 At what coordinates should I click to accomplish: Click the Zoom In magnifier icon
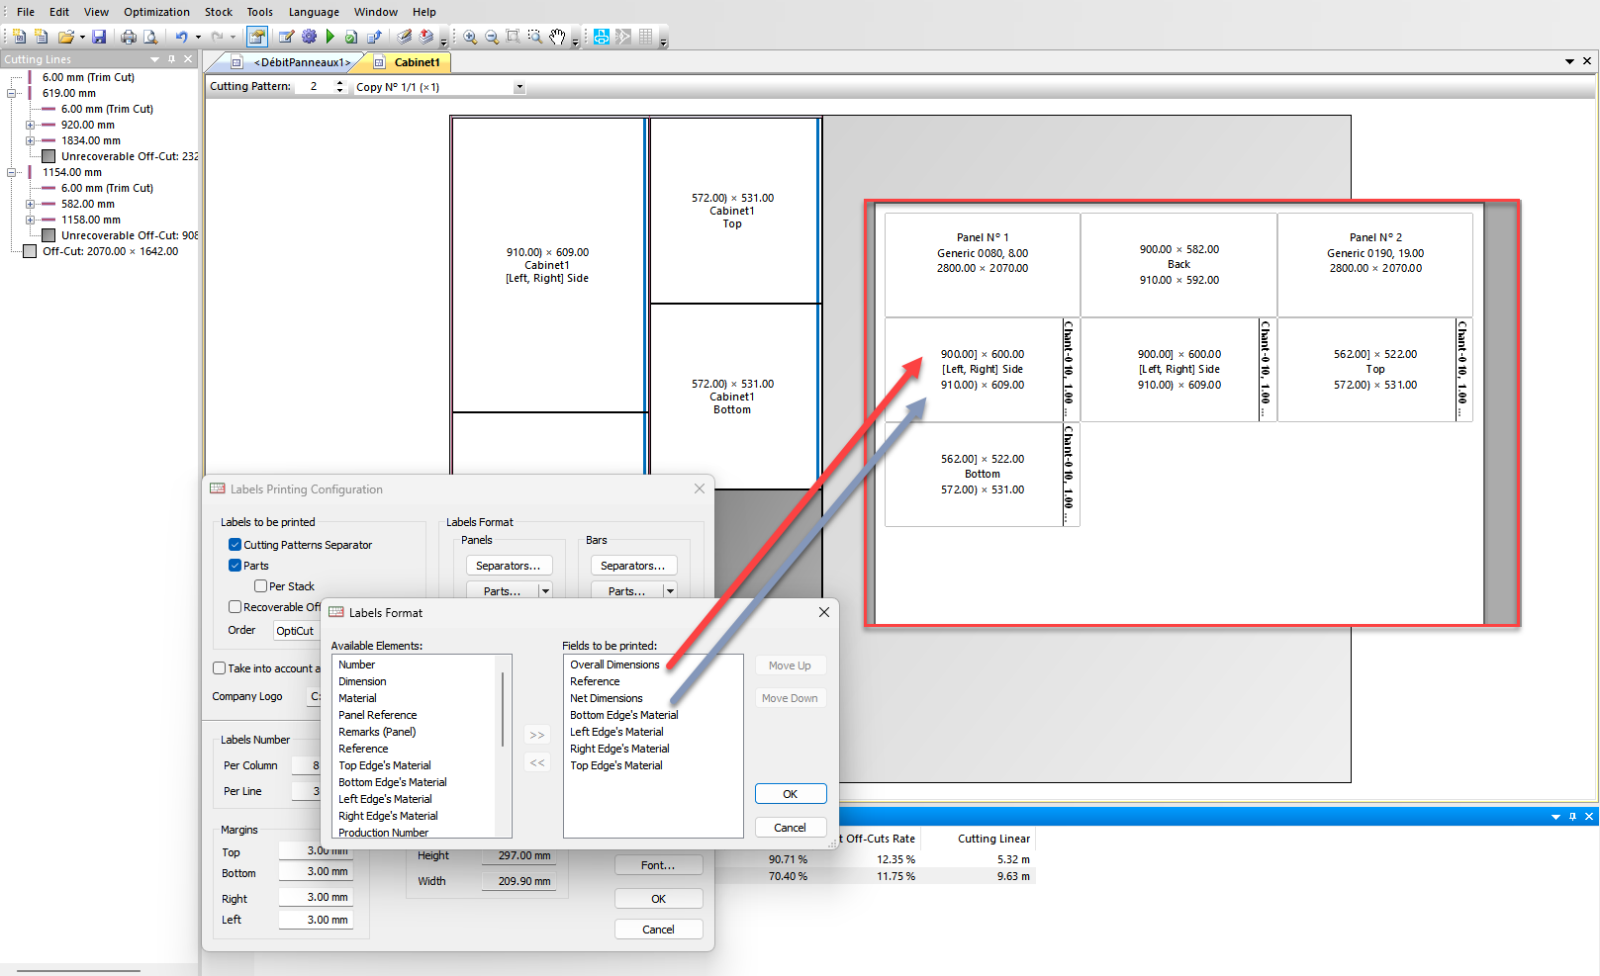(470, 37)
